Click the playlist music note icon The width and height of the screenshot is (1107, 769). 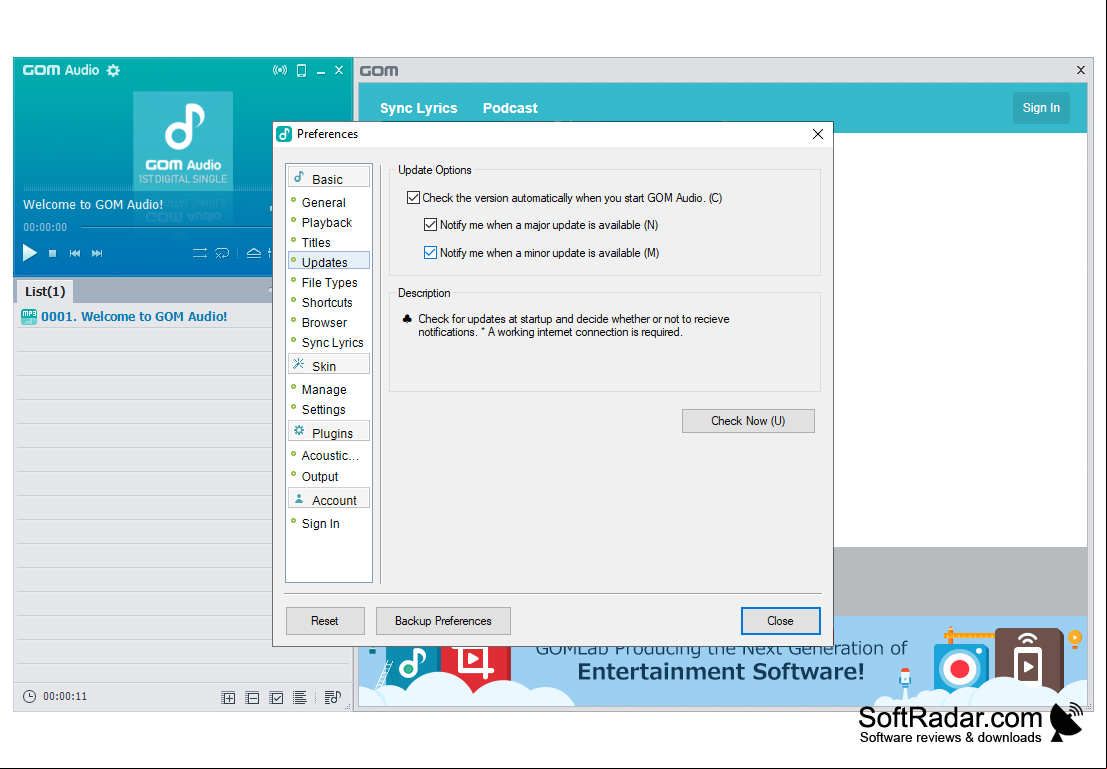[332, 698]
